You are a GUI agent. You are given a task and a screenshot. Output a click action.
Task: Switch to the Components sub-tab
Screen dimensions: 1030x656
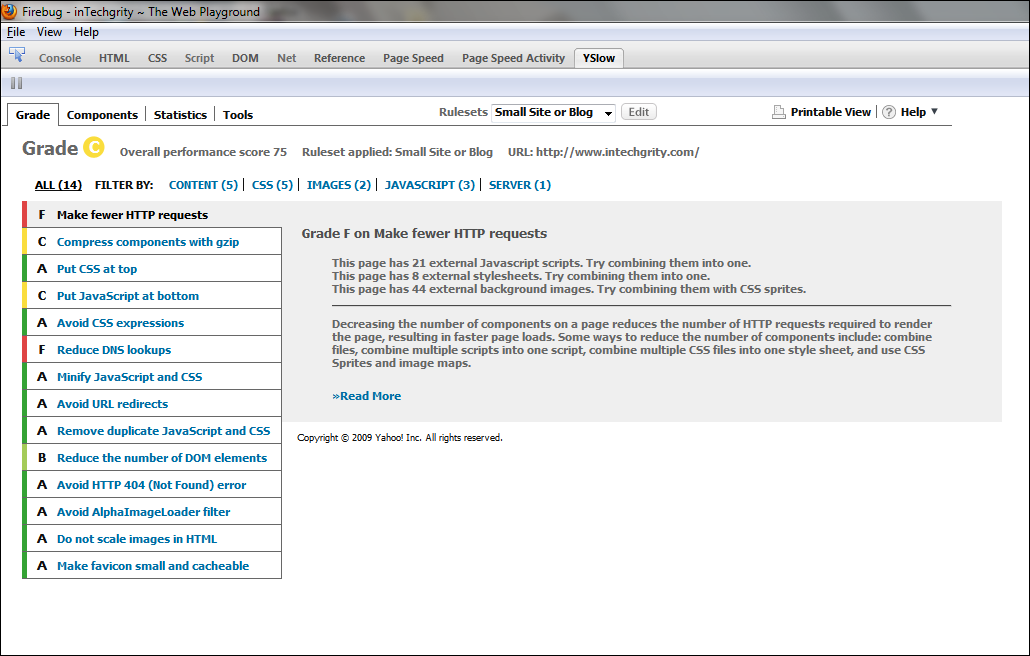click(x=102, y=115)
